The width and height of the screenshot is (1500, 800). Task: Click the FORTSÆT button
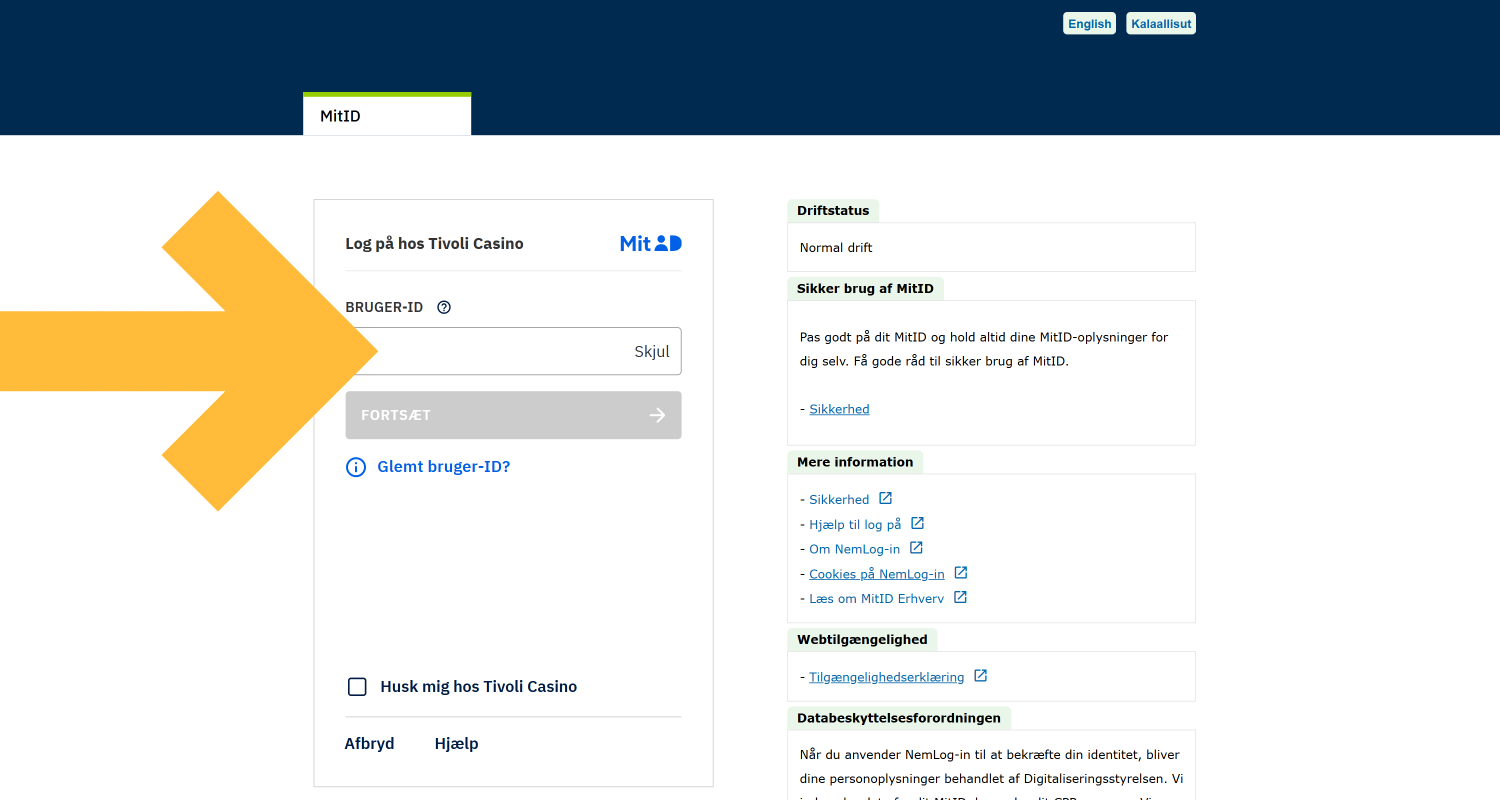click(x=513, y=415)
